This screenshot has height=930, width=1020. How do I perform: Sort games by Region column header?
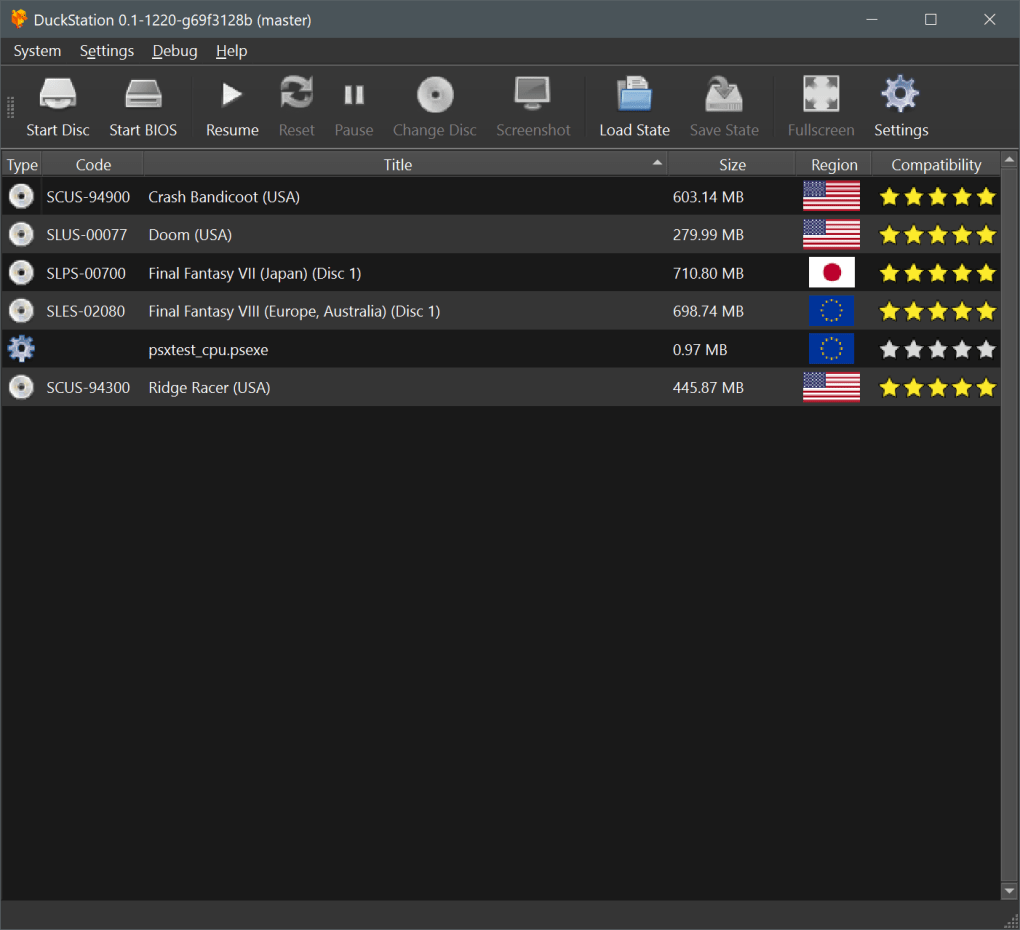point(834,165)
